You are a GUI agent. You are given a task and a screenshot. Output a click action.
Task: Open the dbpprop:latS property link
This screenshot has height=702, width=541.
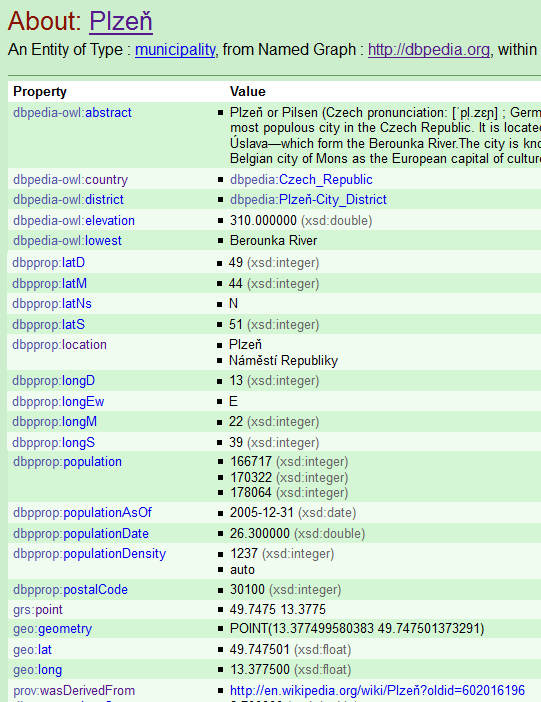48,325
